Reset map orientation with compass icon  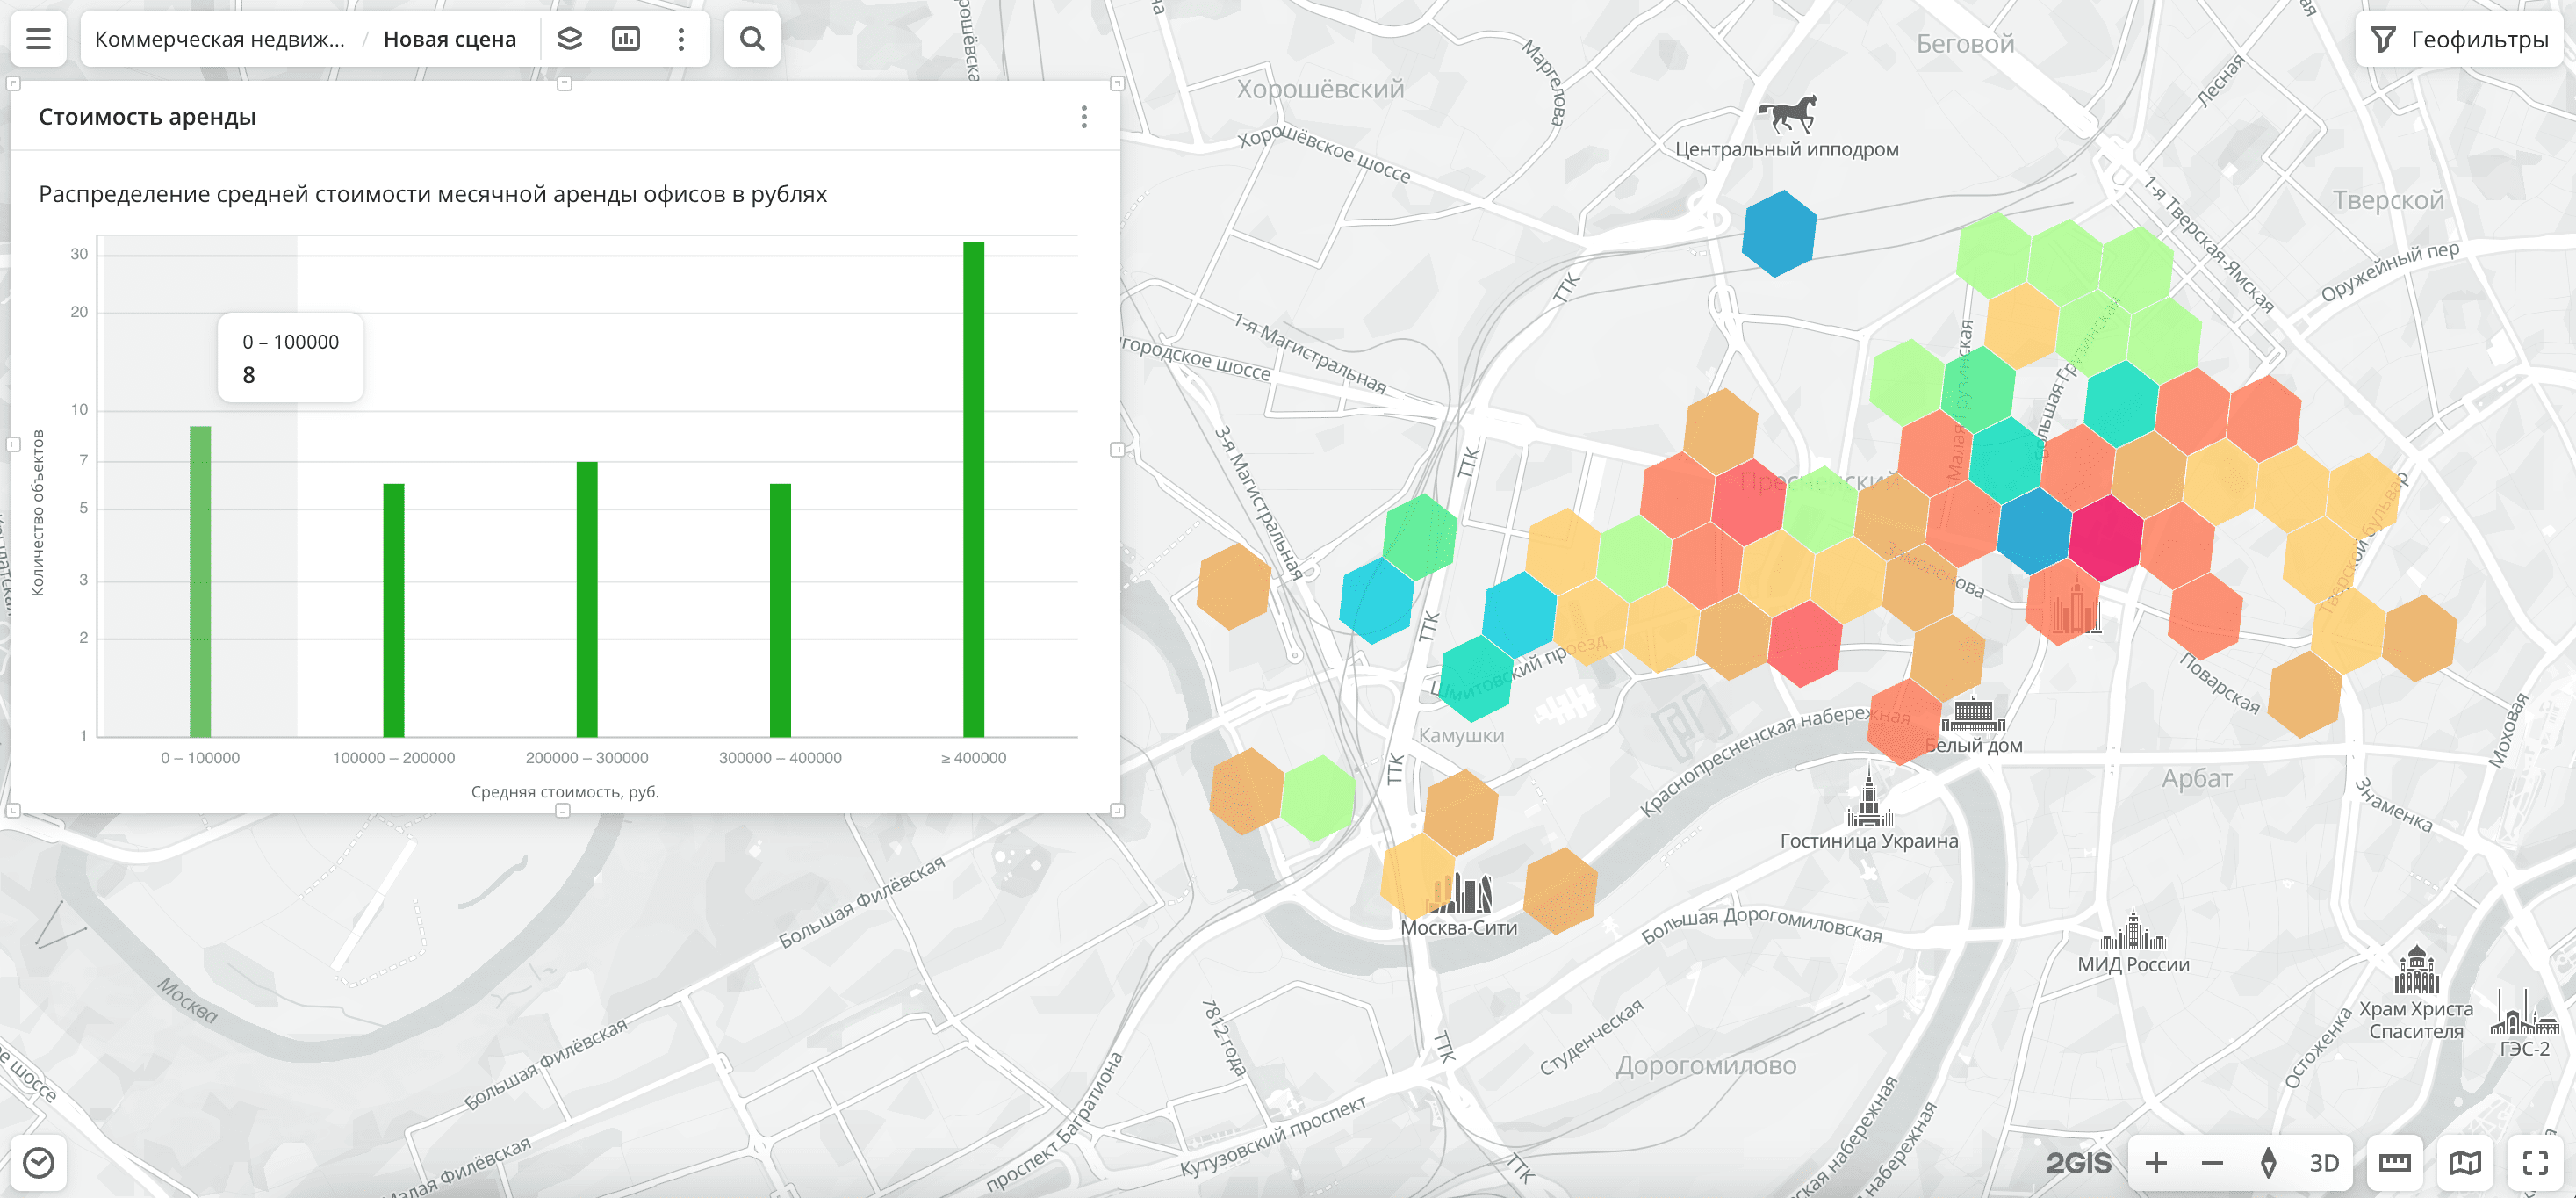click(x=2268, y=1162)
